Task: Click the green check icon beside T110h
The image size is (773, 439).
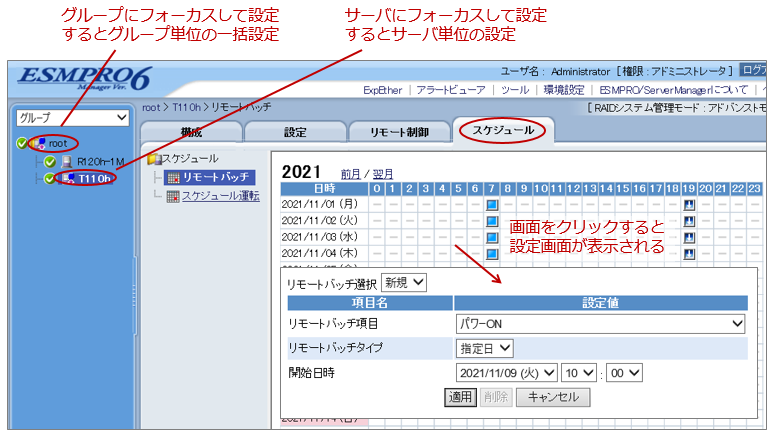Action: (x=50, y=179)
